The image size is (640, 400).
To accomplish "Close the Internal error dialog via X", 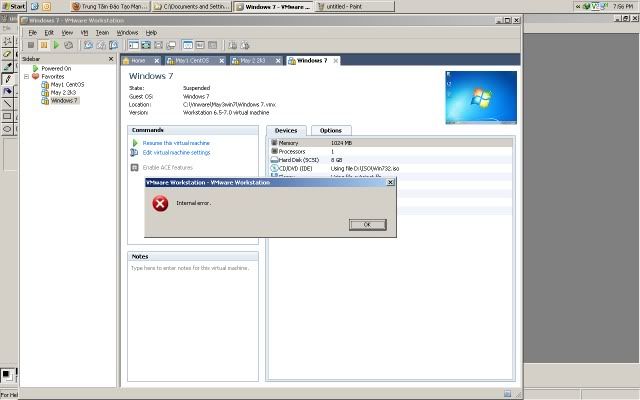I will coord(390,182).
